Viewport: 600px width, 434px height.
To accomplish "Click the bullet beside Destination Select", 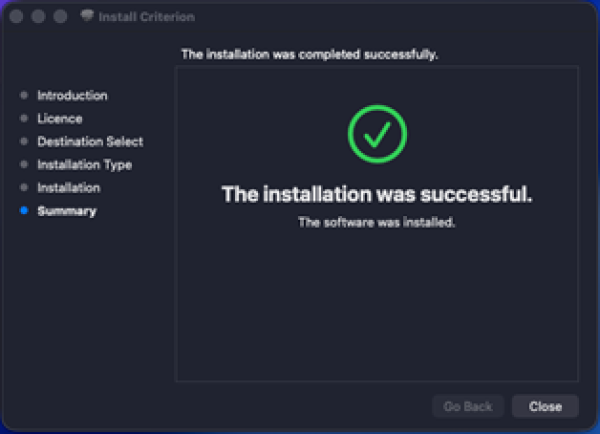I will point(24,142).
